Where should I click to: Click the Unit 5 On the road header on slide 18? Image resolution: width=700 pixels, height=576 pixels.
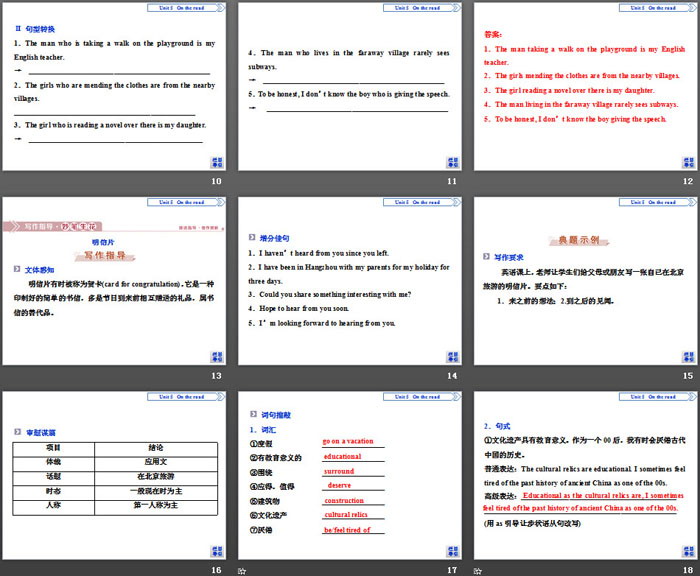tap(657, 397)
